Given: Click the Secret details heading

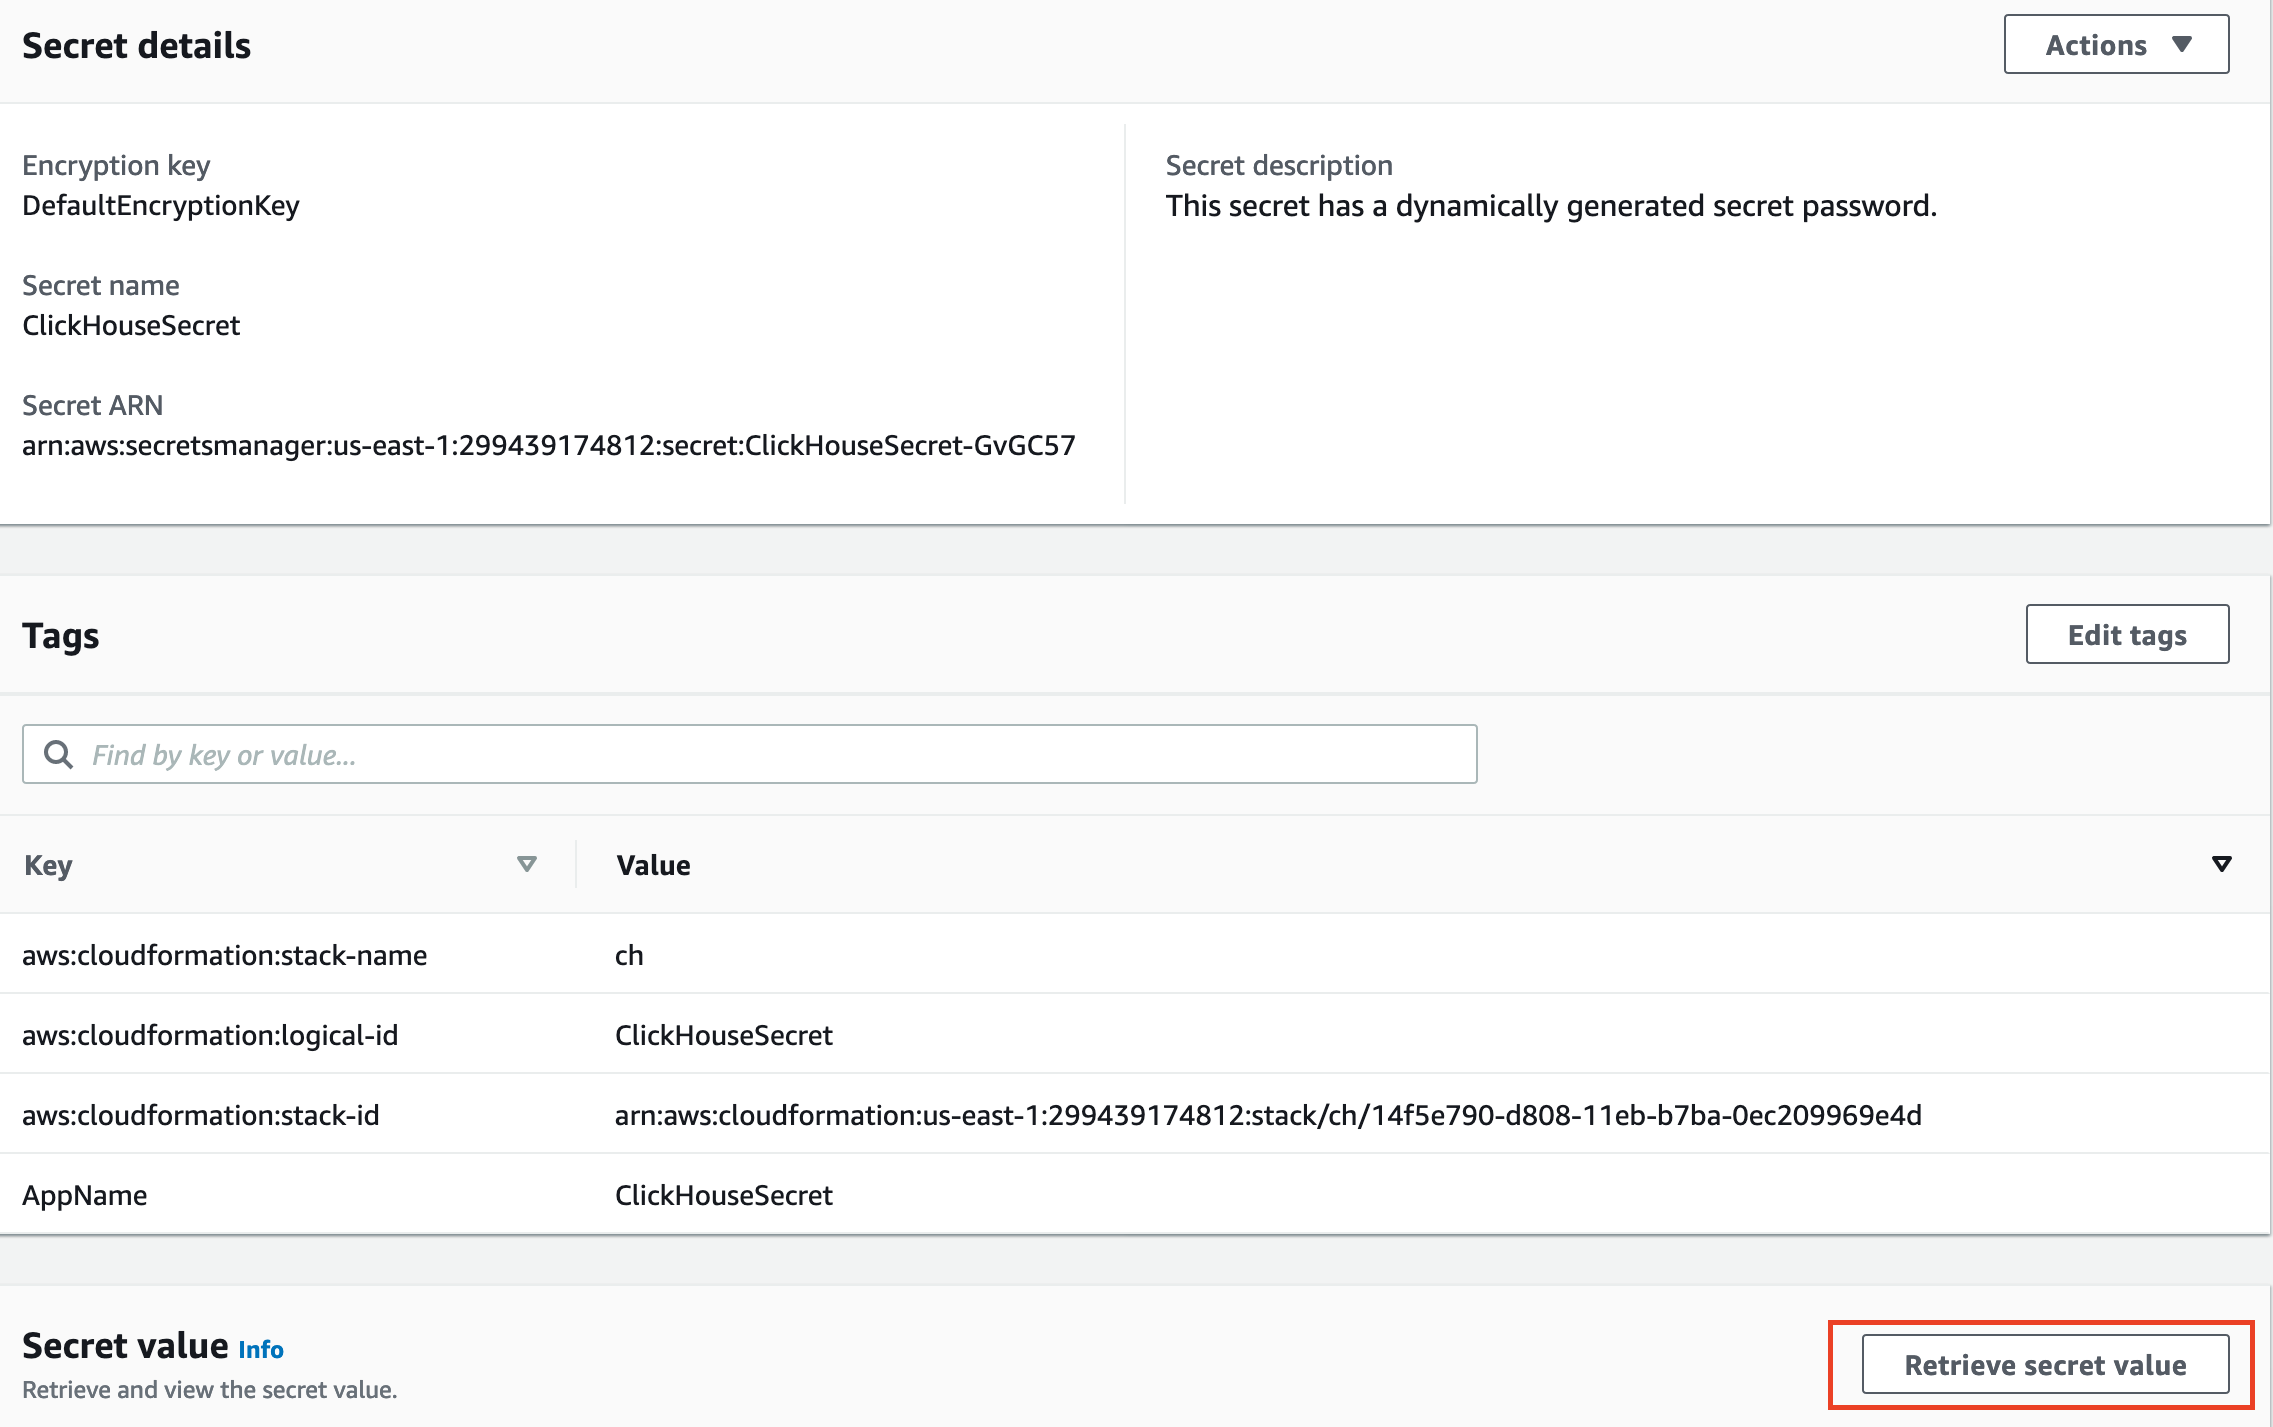Looking at the screenshot, I should pyautogui.click(x=137, y=46).
